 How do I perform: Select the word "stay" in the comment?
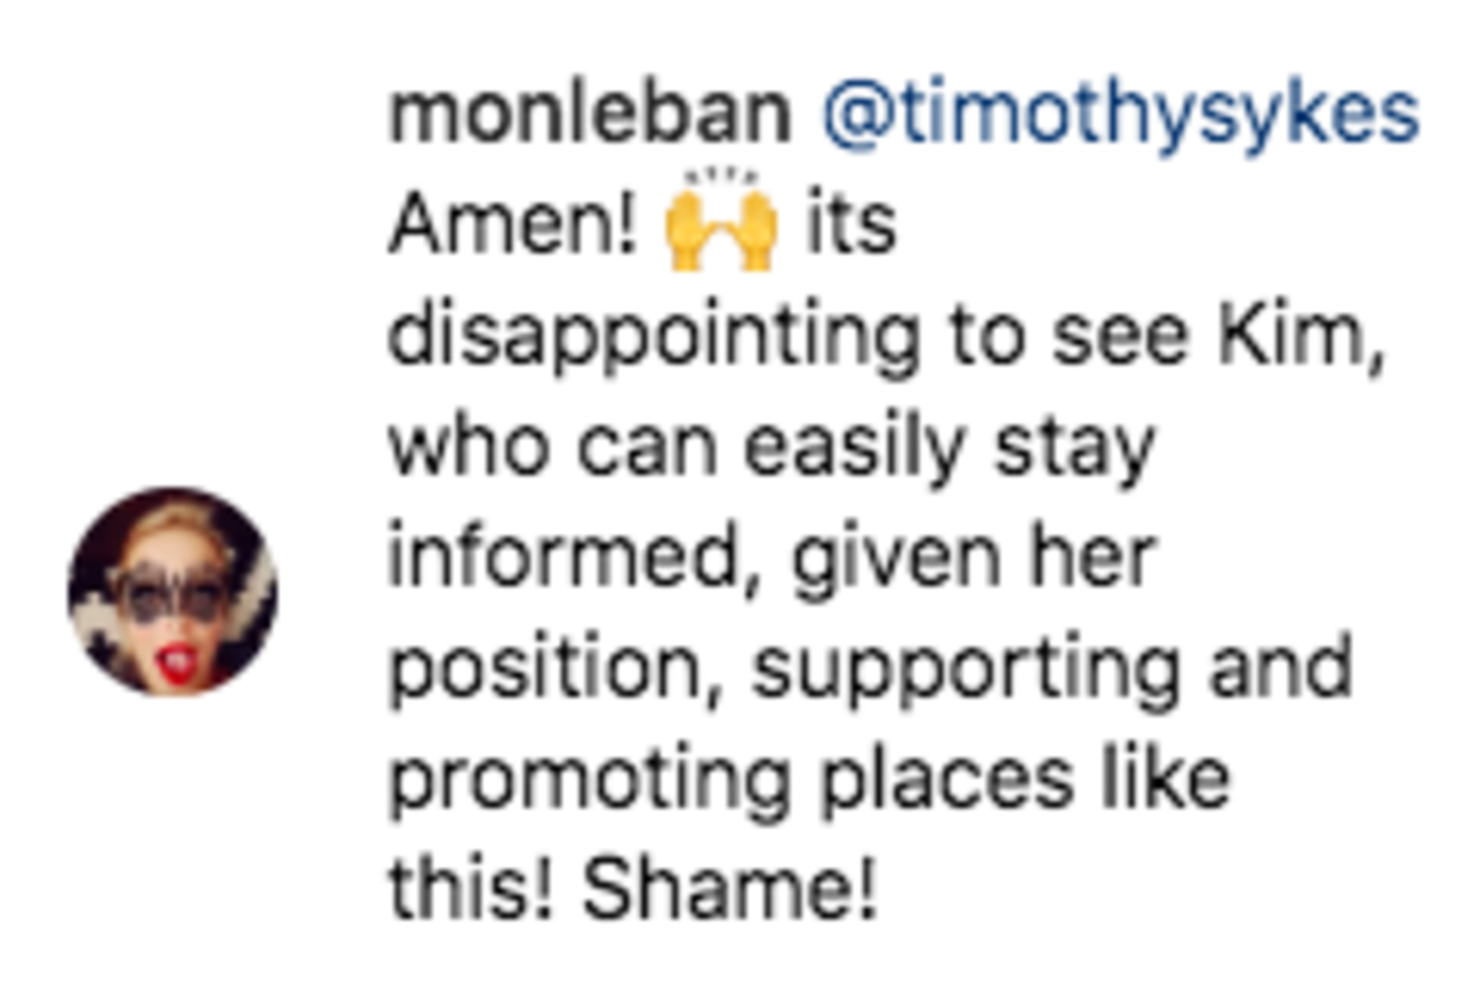[x=1074, y=446]
